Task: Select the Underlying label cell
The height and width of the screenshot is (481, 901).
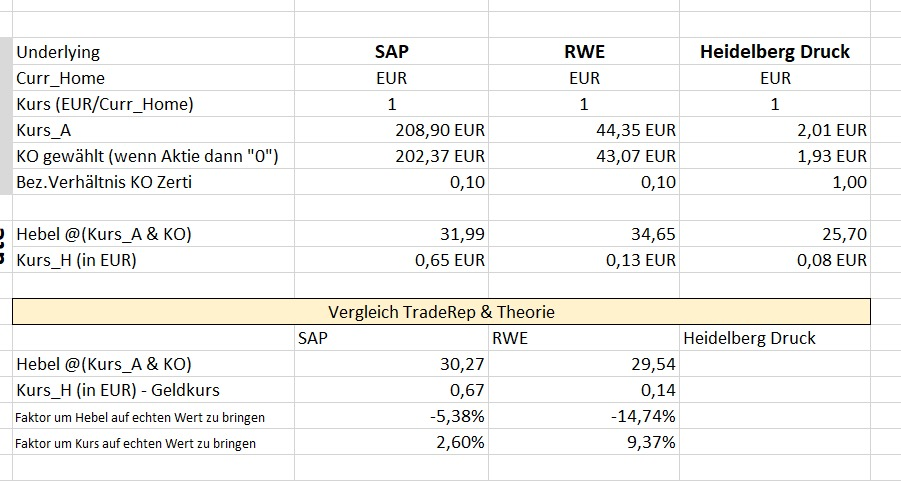Action: pos(58,52)
